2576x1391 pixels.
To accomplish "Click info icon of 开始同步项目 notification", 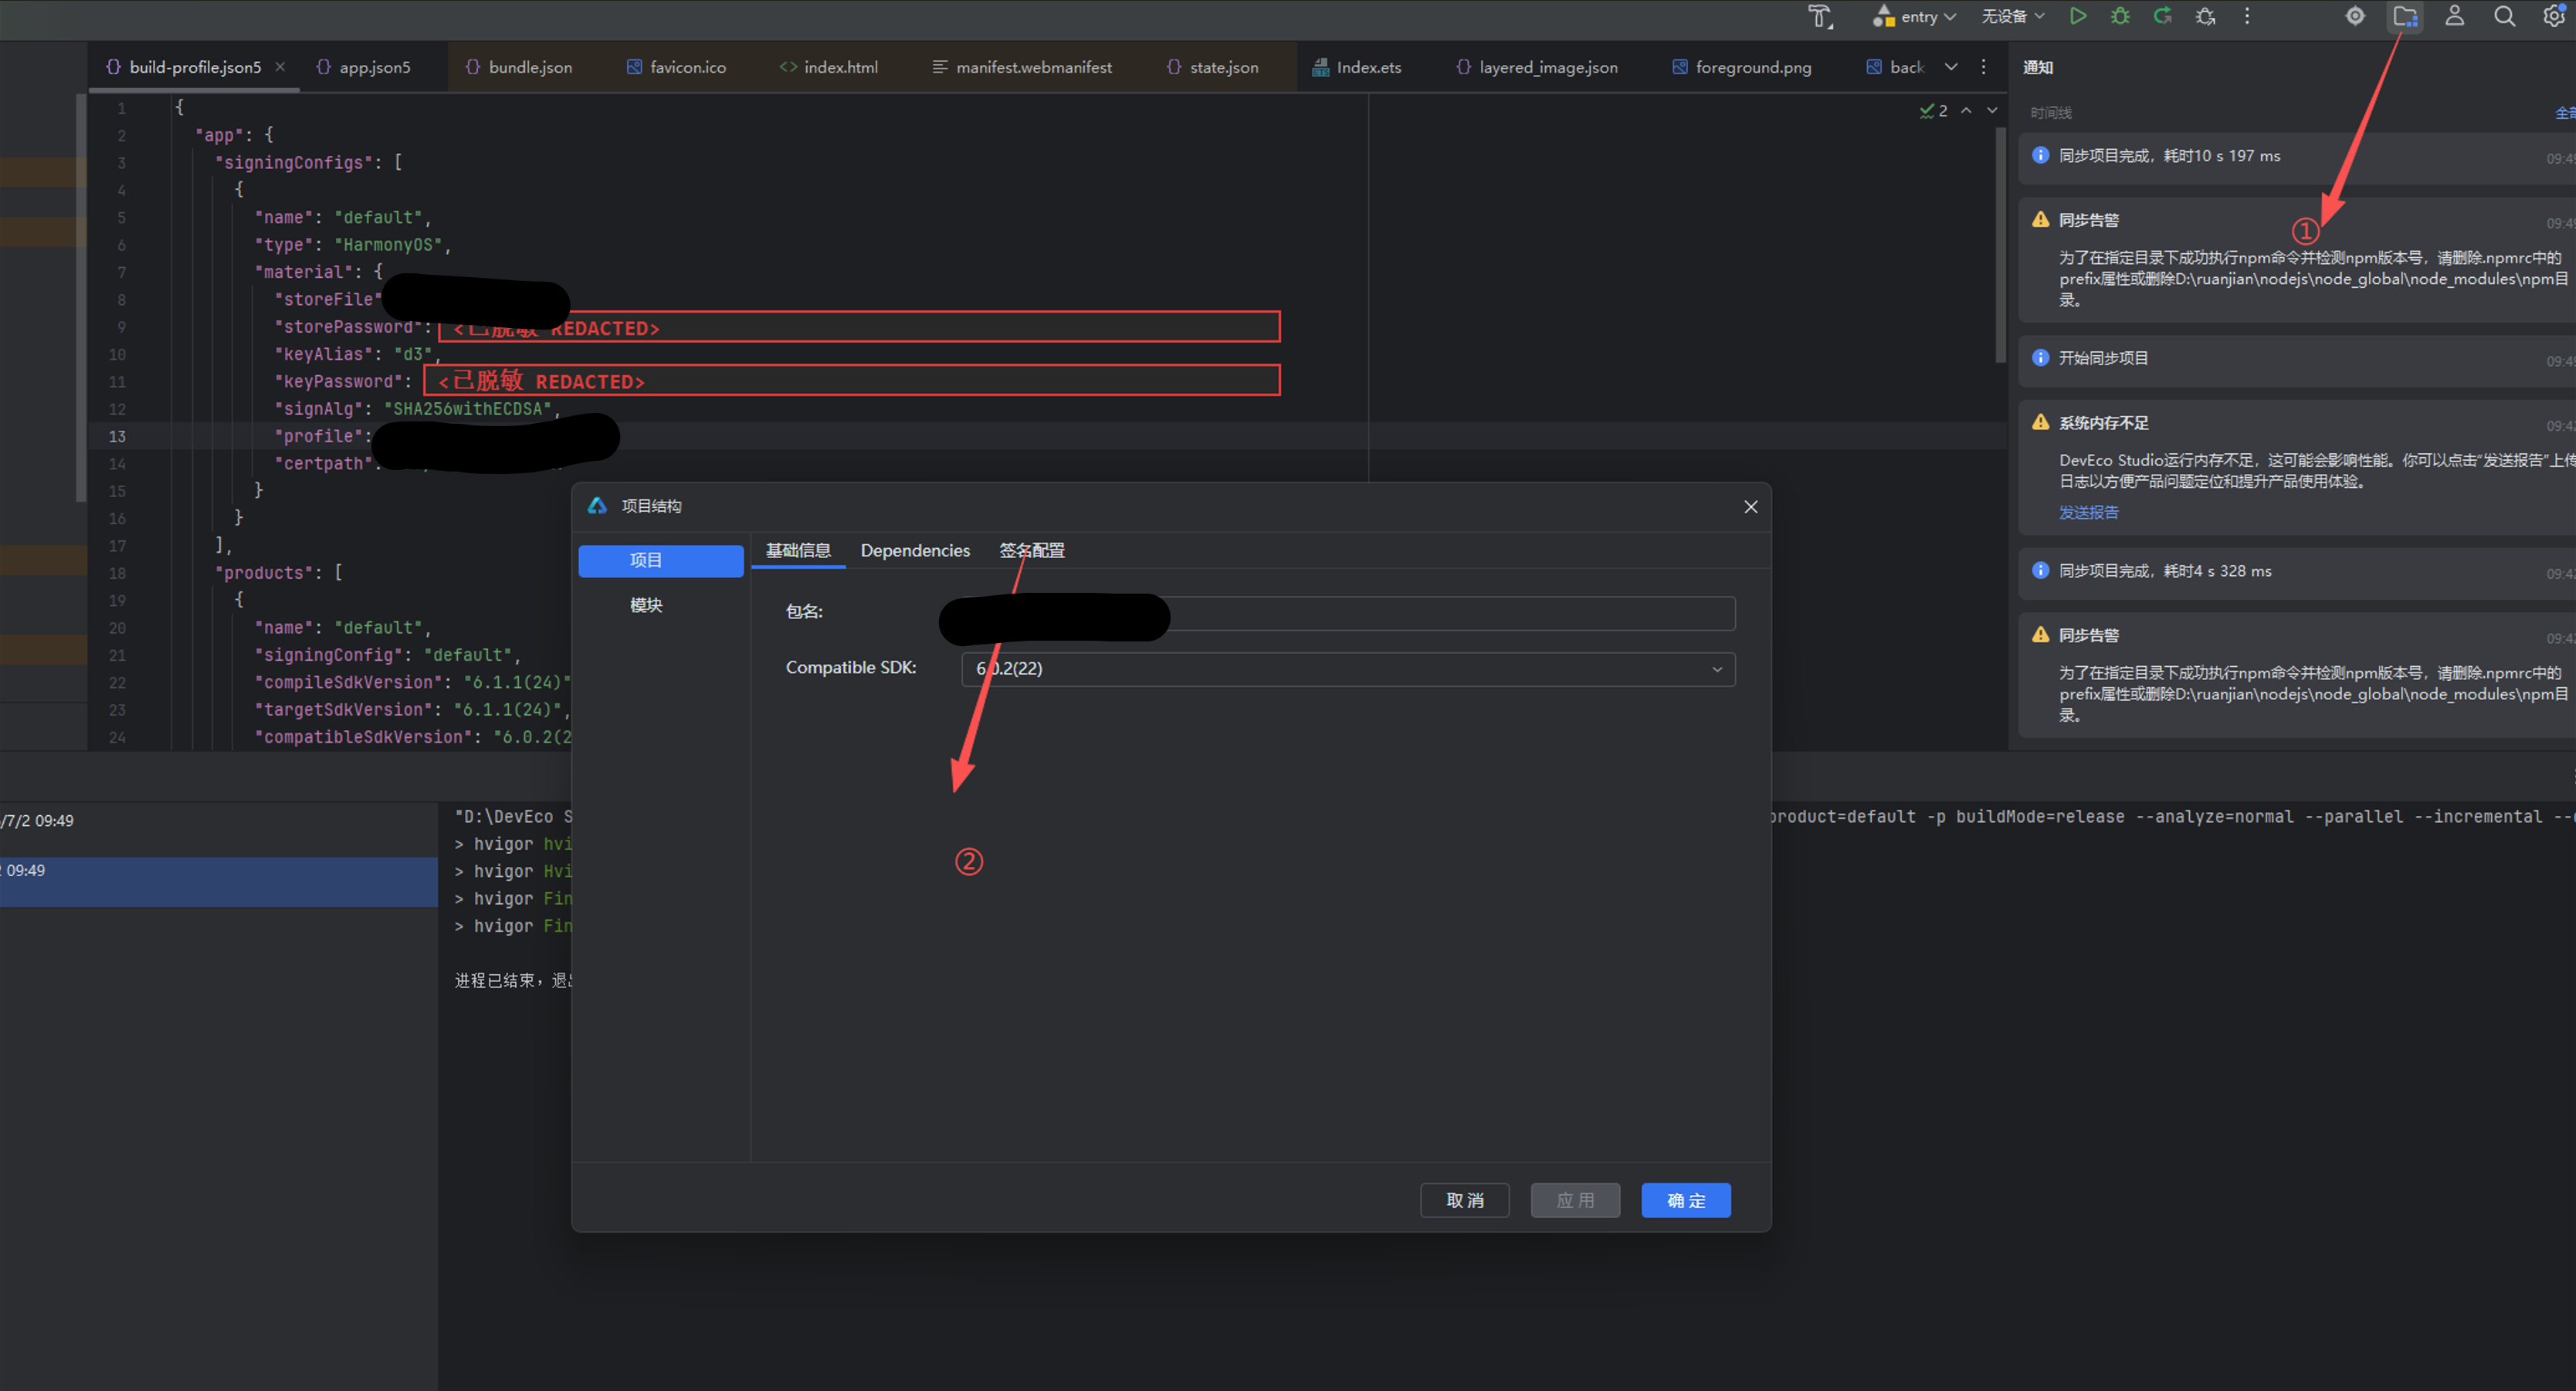I will (2040, 357).
